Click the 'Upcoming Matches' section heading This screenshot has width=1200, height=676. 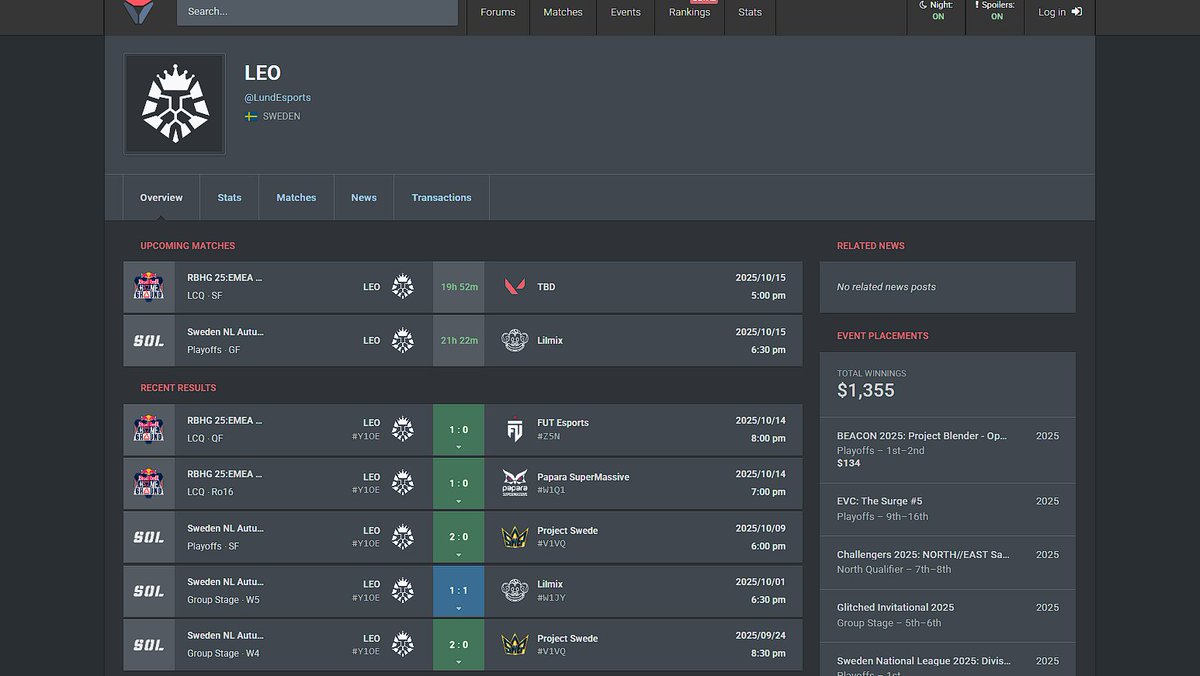(188, 246)
